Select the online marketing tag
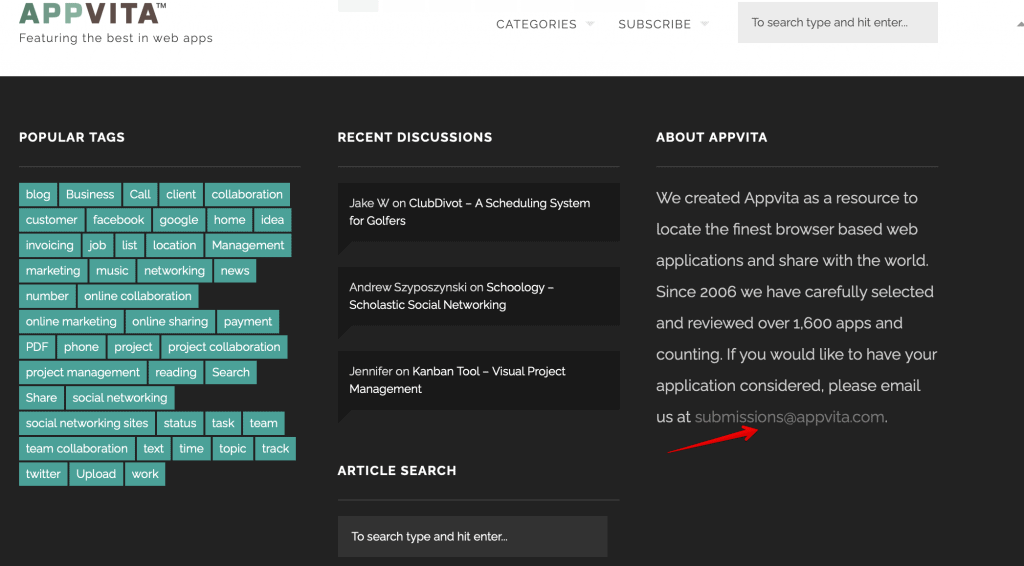1024x566 pixels. coord(71,322)
